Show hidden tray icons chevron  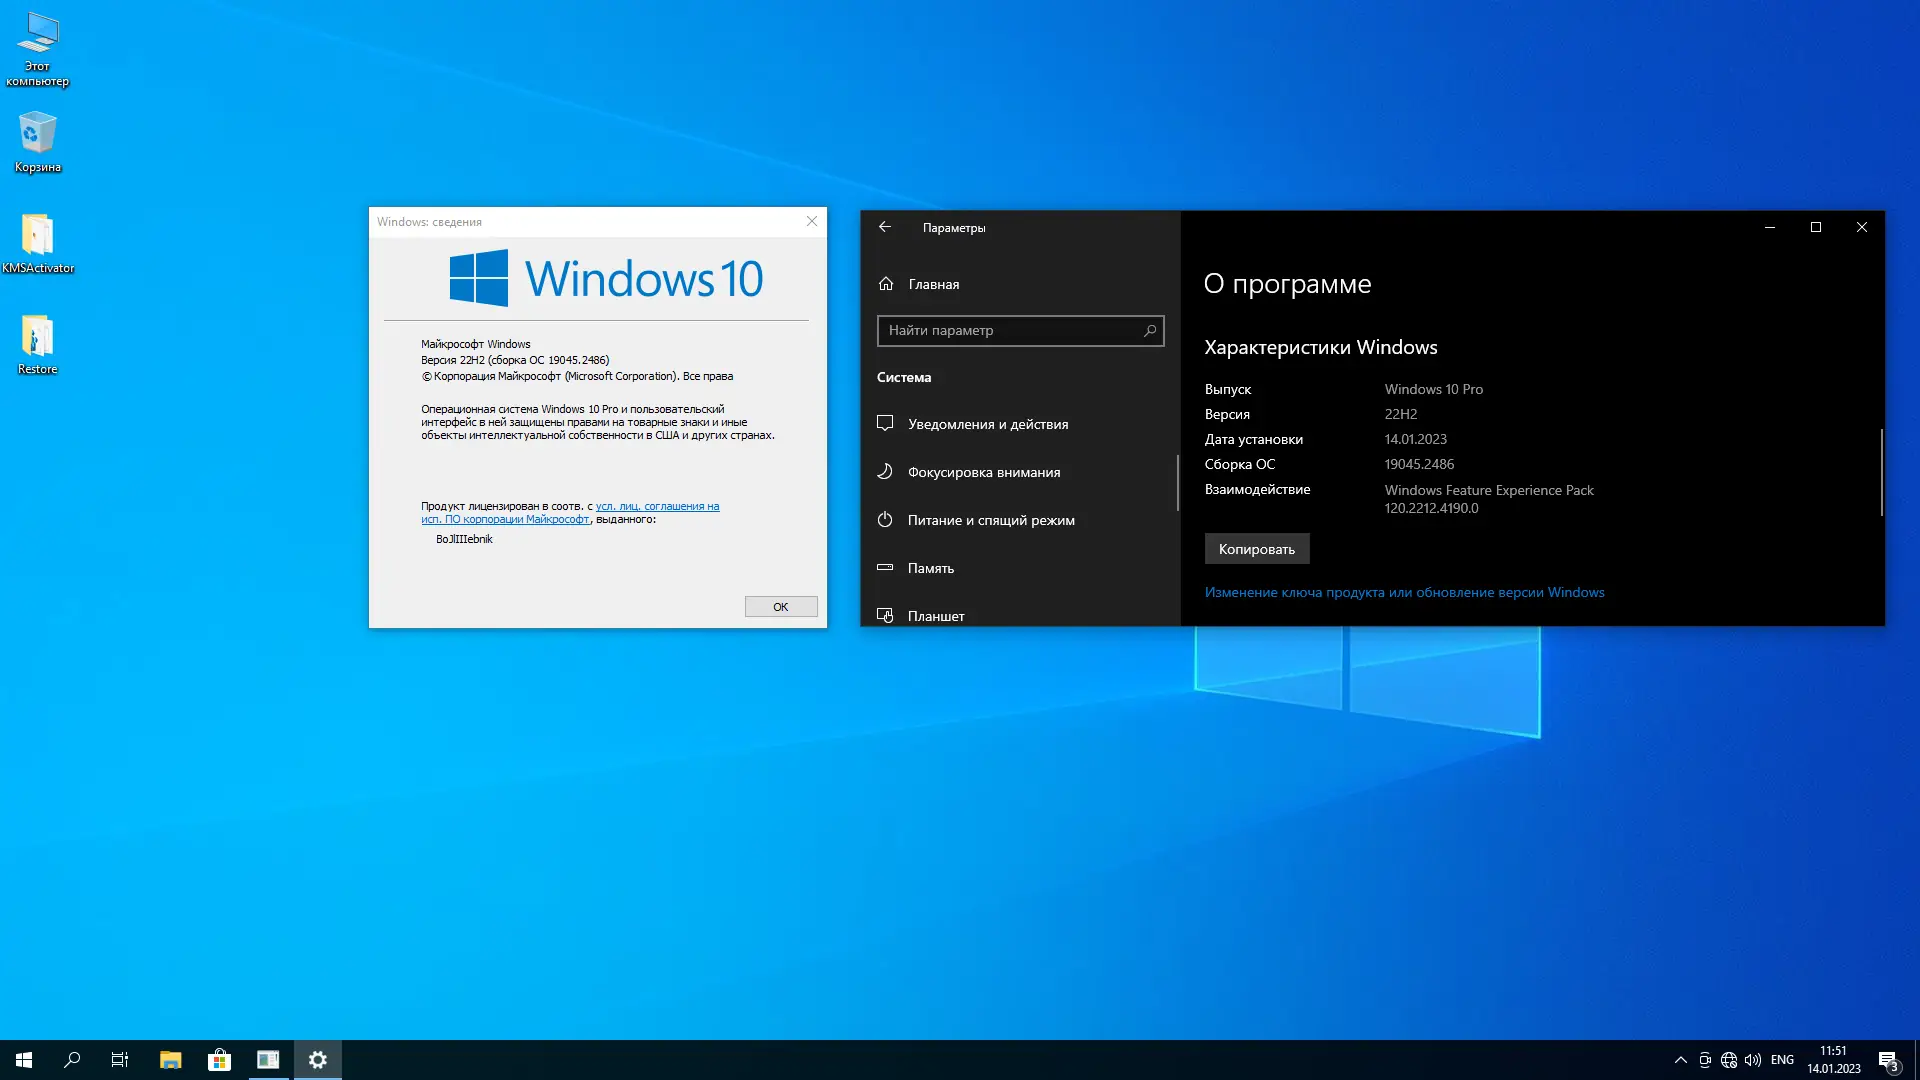point(1680,1060)
